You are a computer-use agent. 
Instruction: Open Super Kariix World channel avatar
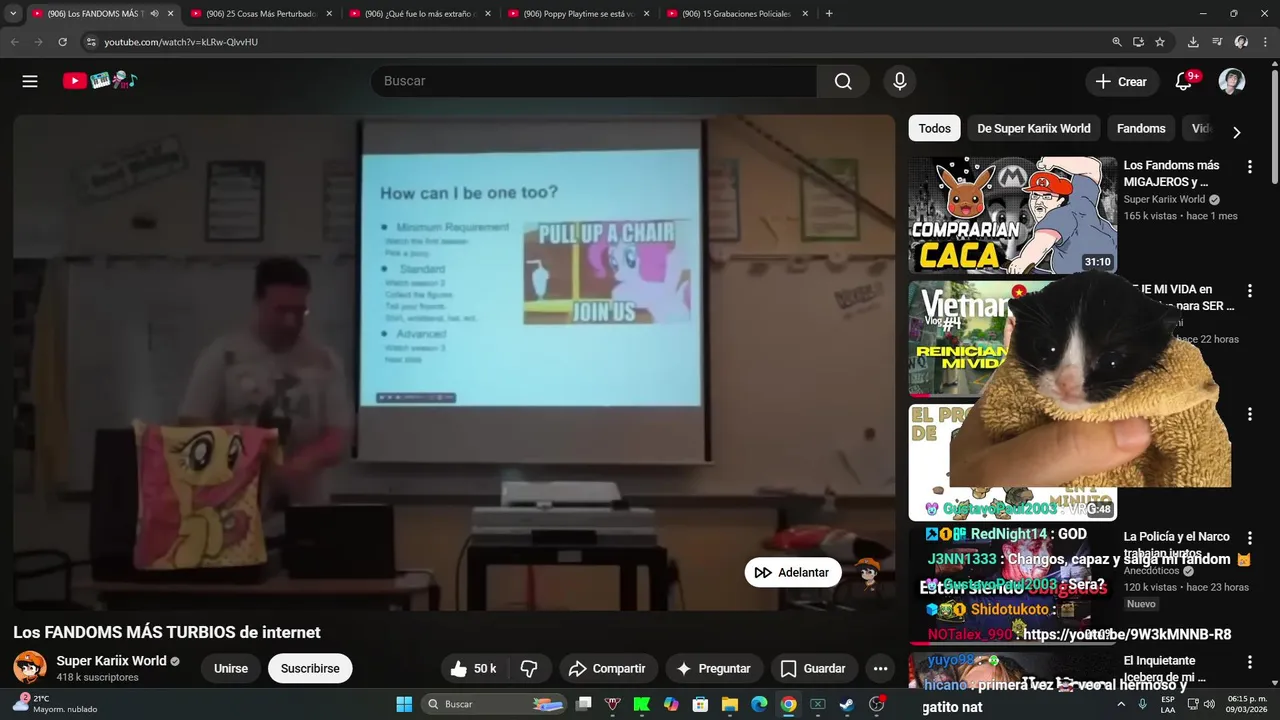pyautogui.click(x=30, y=667)
